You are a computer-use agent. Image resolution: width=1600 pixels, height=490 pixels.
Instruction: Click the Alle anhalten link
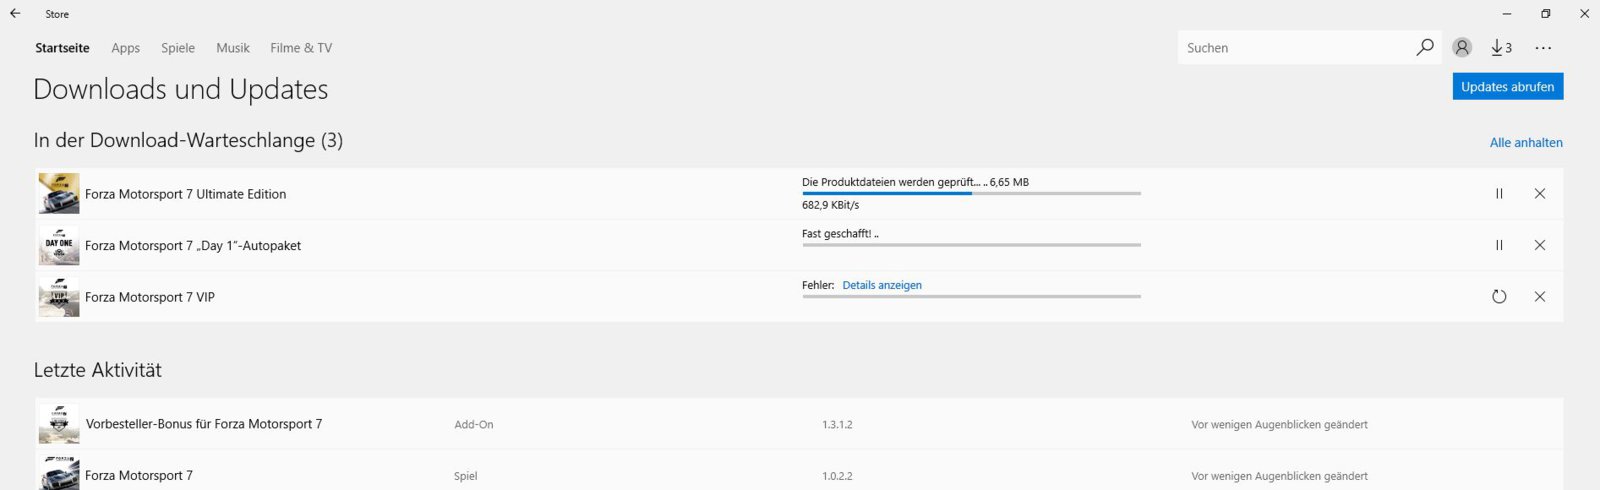pos(1526,143)
